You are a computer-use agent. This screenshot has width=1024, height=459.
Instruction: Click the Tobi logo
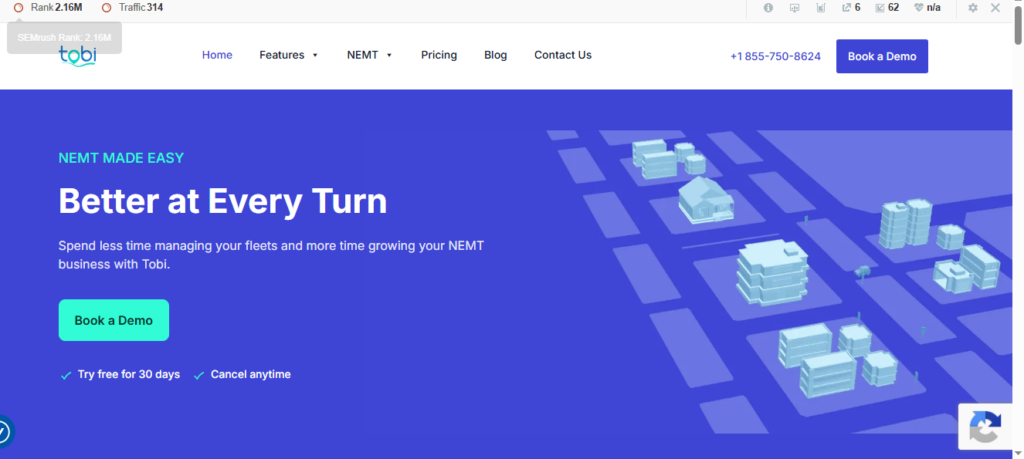78,56
